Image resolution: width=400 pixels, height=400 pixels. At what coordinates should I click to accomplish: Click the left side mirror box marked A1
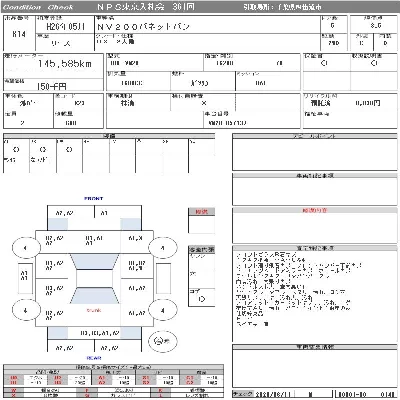[x=25, y=278]
